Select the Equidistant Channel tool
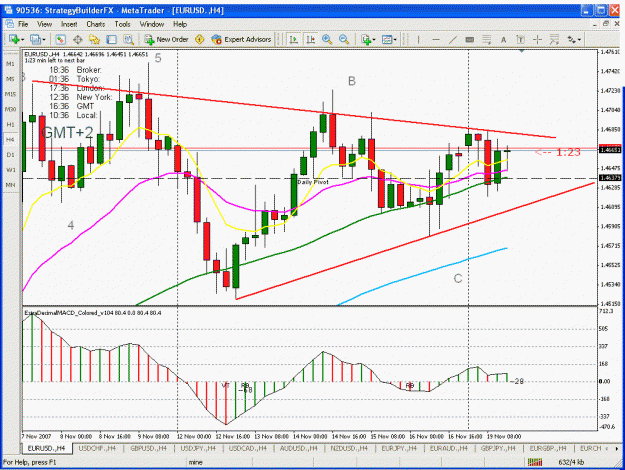The height and width of the screenshot is (470, 625). click(x=470, y=39)
